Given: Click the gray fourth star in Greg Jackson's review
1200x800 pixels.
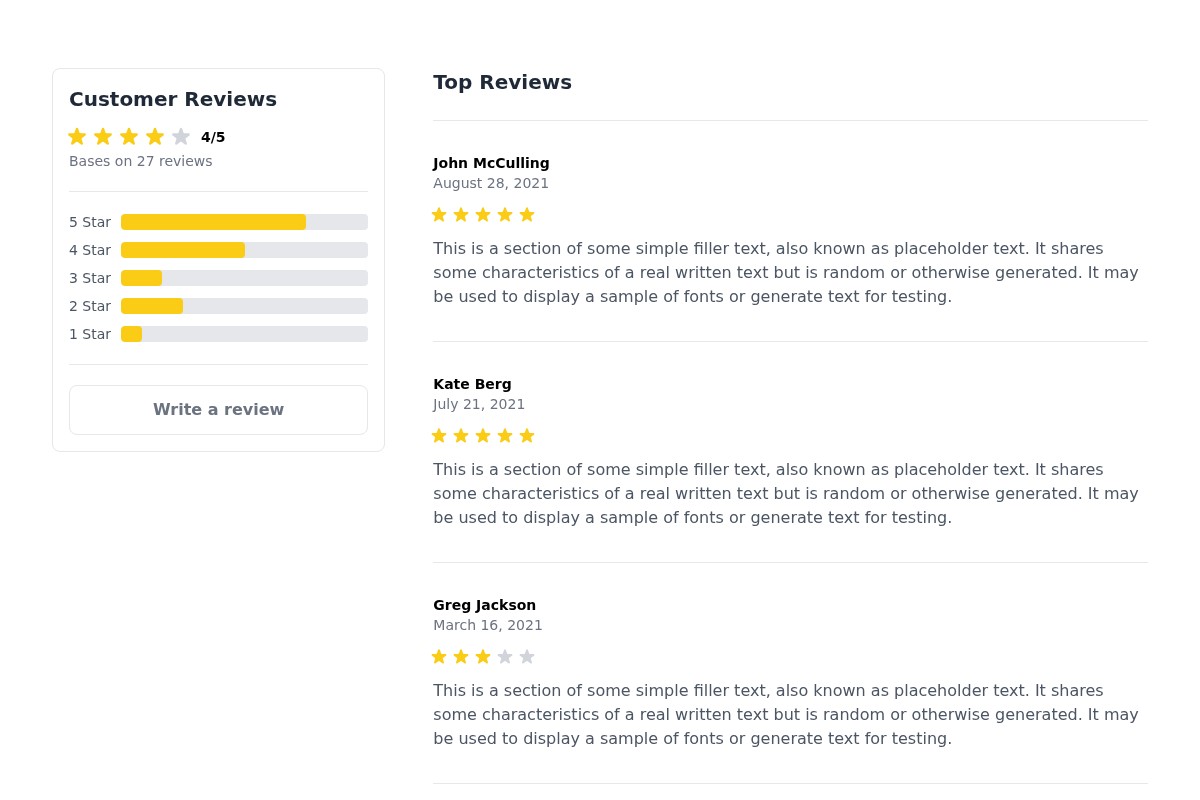Looking at the screenshot, I should point(505,657).
